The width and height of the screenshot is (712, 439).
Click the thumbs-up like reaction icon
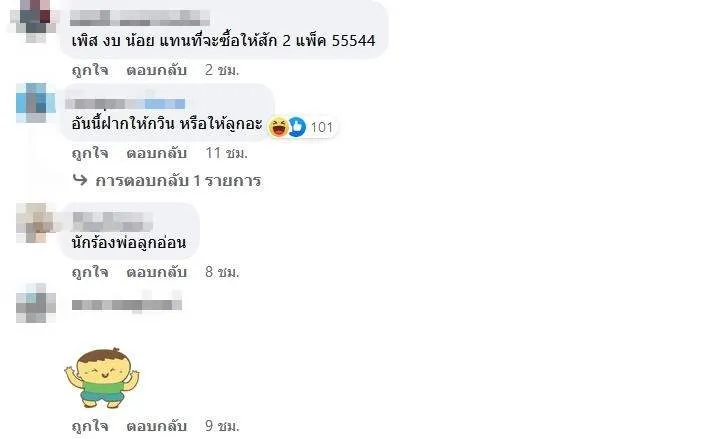(x=297, y=127)
